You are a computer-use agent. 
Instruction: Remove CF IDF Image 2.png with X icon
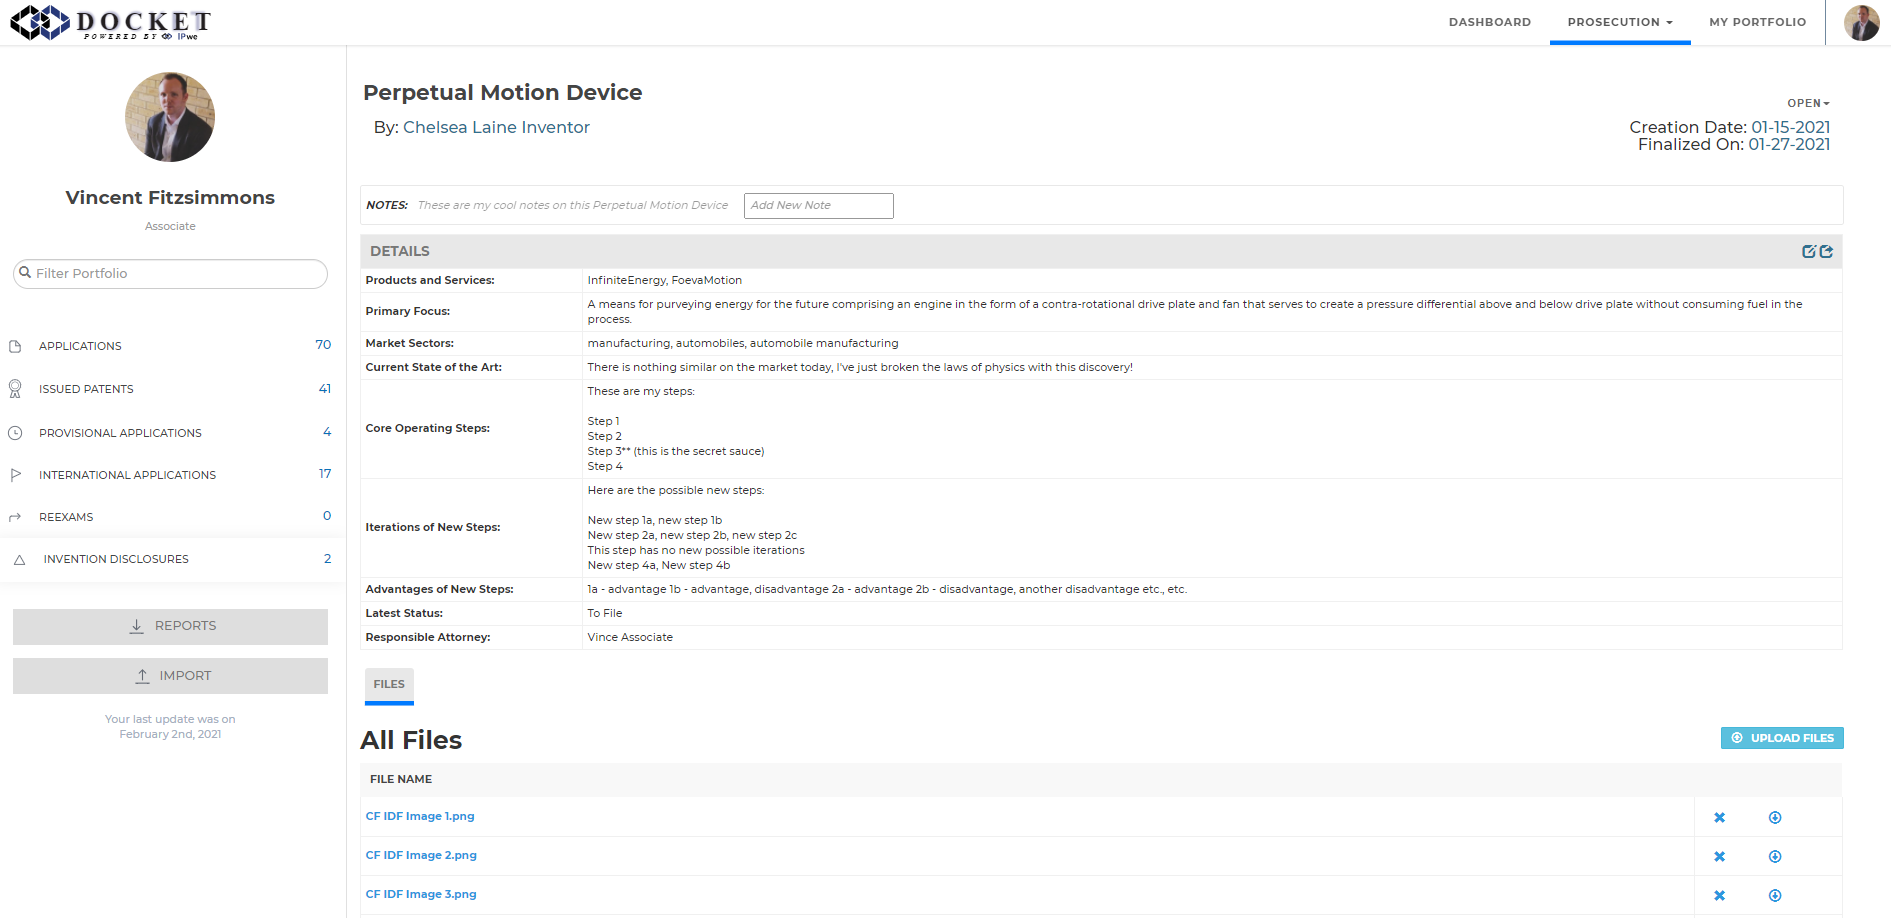1719,857
